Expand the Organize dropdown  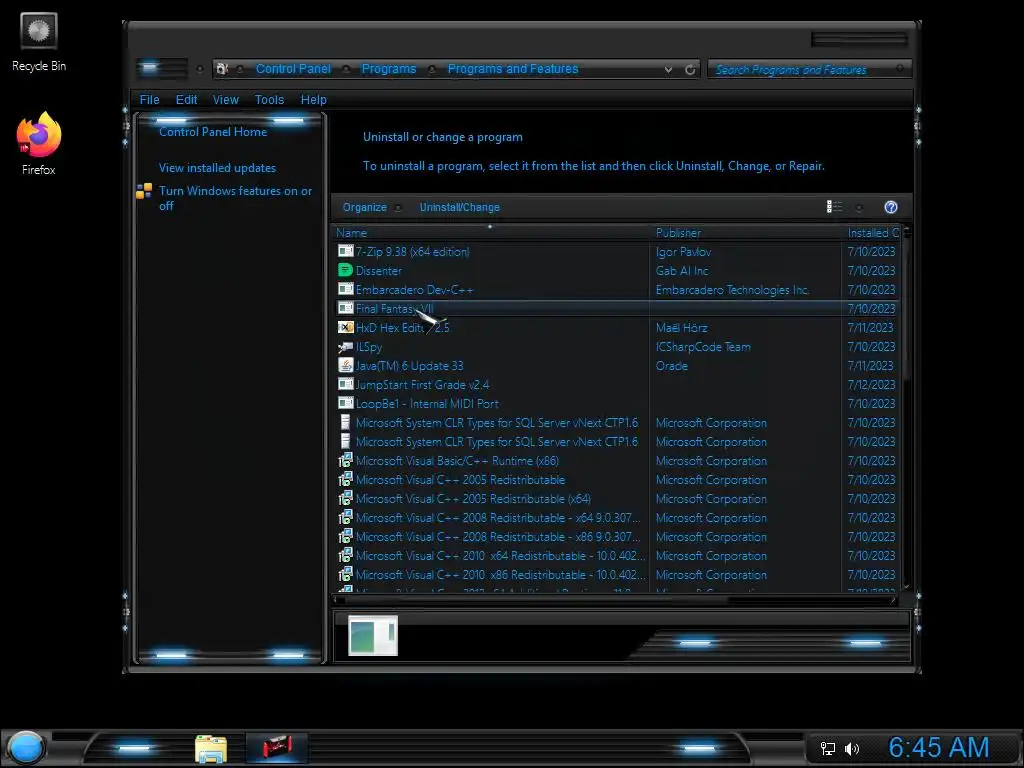click(x=398, y=208)
